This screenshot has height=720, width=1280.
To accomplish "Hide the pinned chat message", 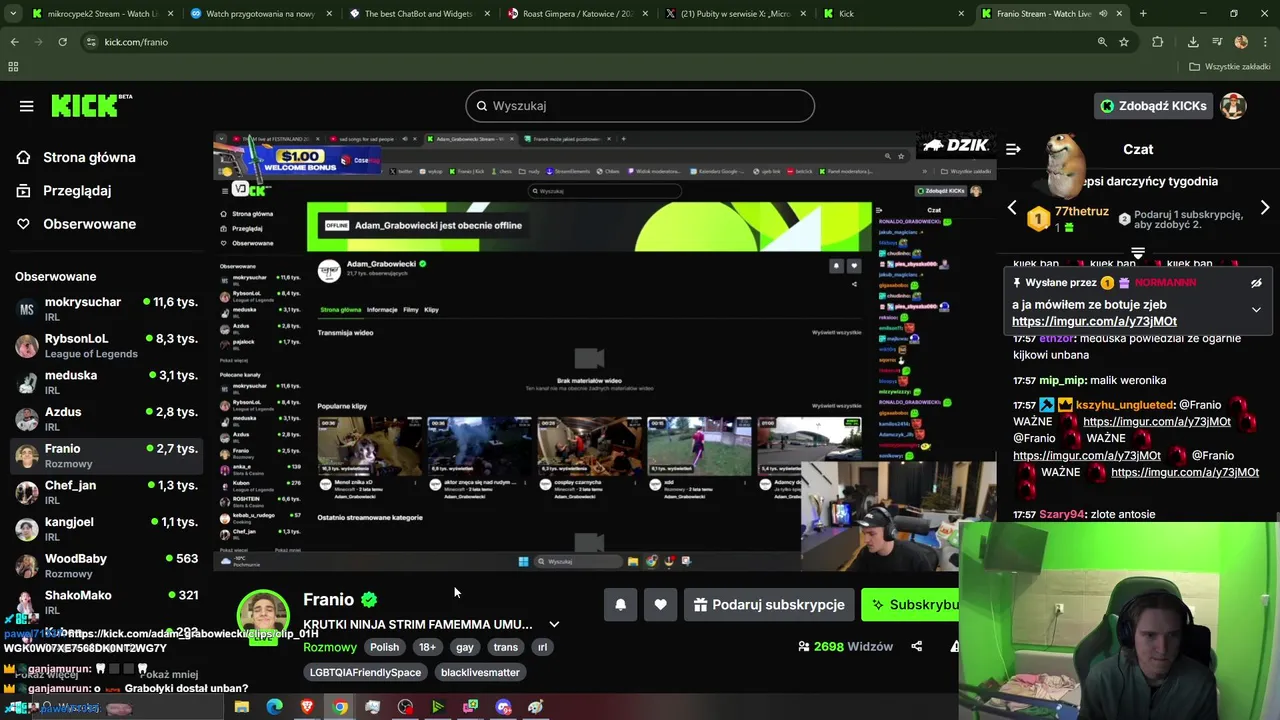I will tap(1256, 283).
